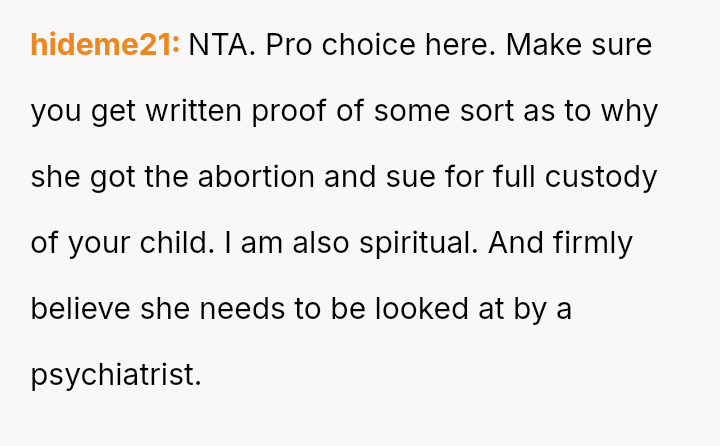Click the word "child" in fourth line
This screenshot has width=720, height=446.
click(174, 243)
